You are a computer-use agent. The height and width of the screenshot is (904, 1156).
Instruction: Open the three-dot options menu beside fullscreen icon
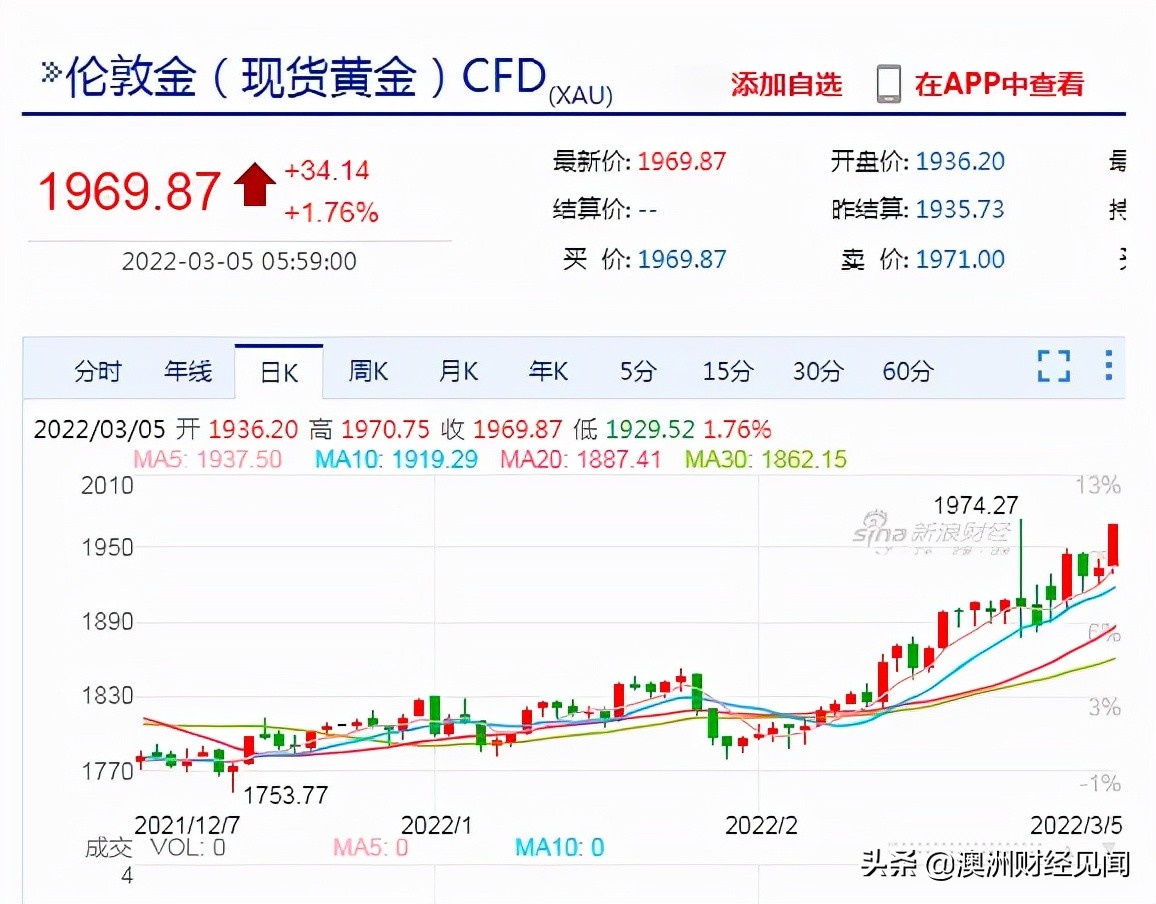pos(1108,368)
